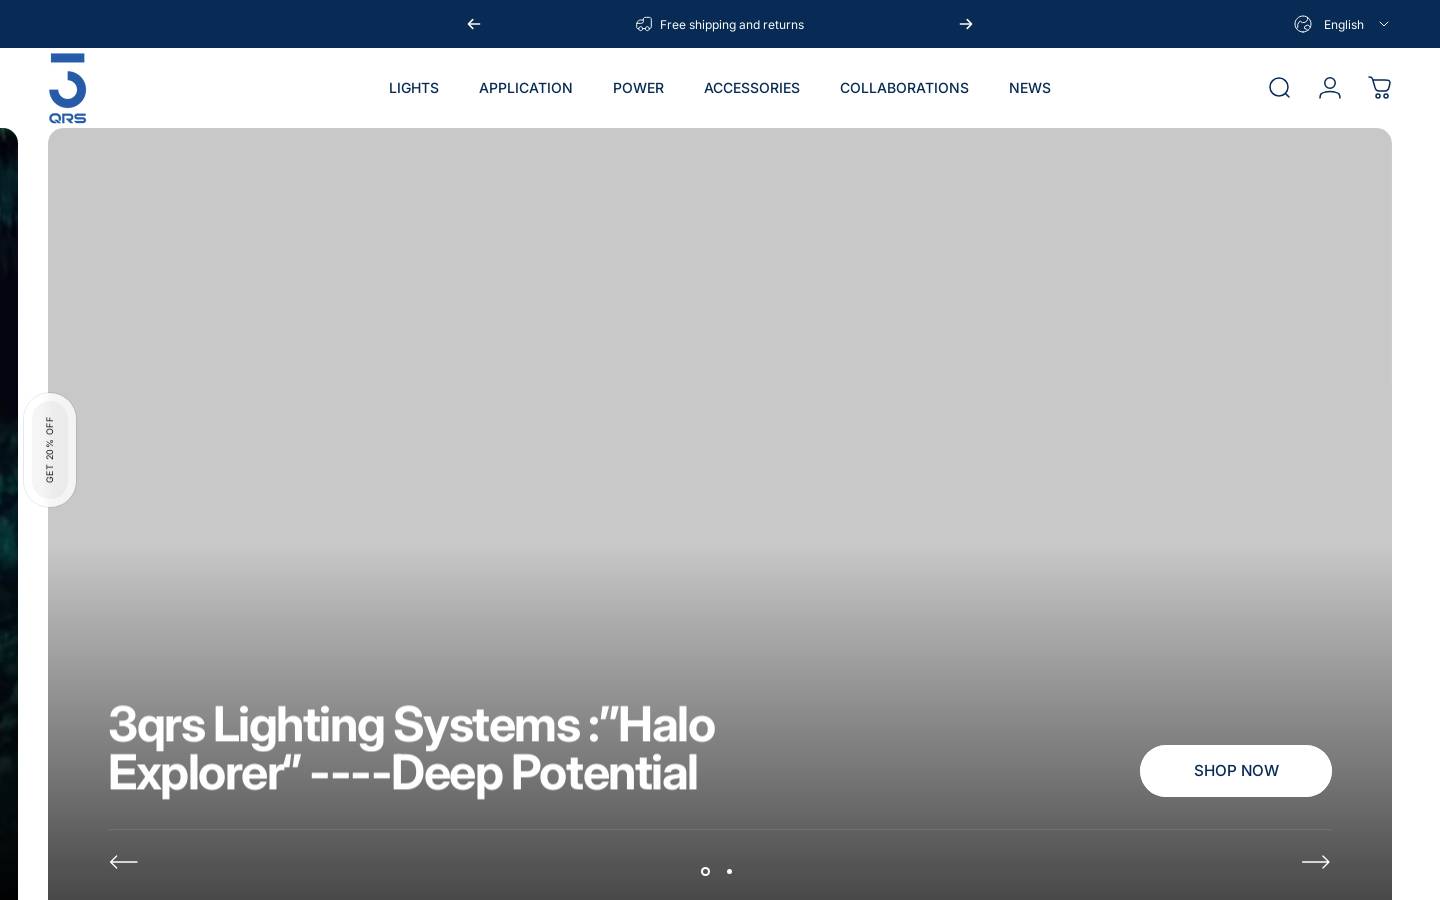The width and height of the screenshot is (1440, 900).
Task: Click the SHOP NOW button
Action: pos(1236,771)
